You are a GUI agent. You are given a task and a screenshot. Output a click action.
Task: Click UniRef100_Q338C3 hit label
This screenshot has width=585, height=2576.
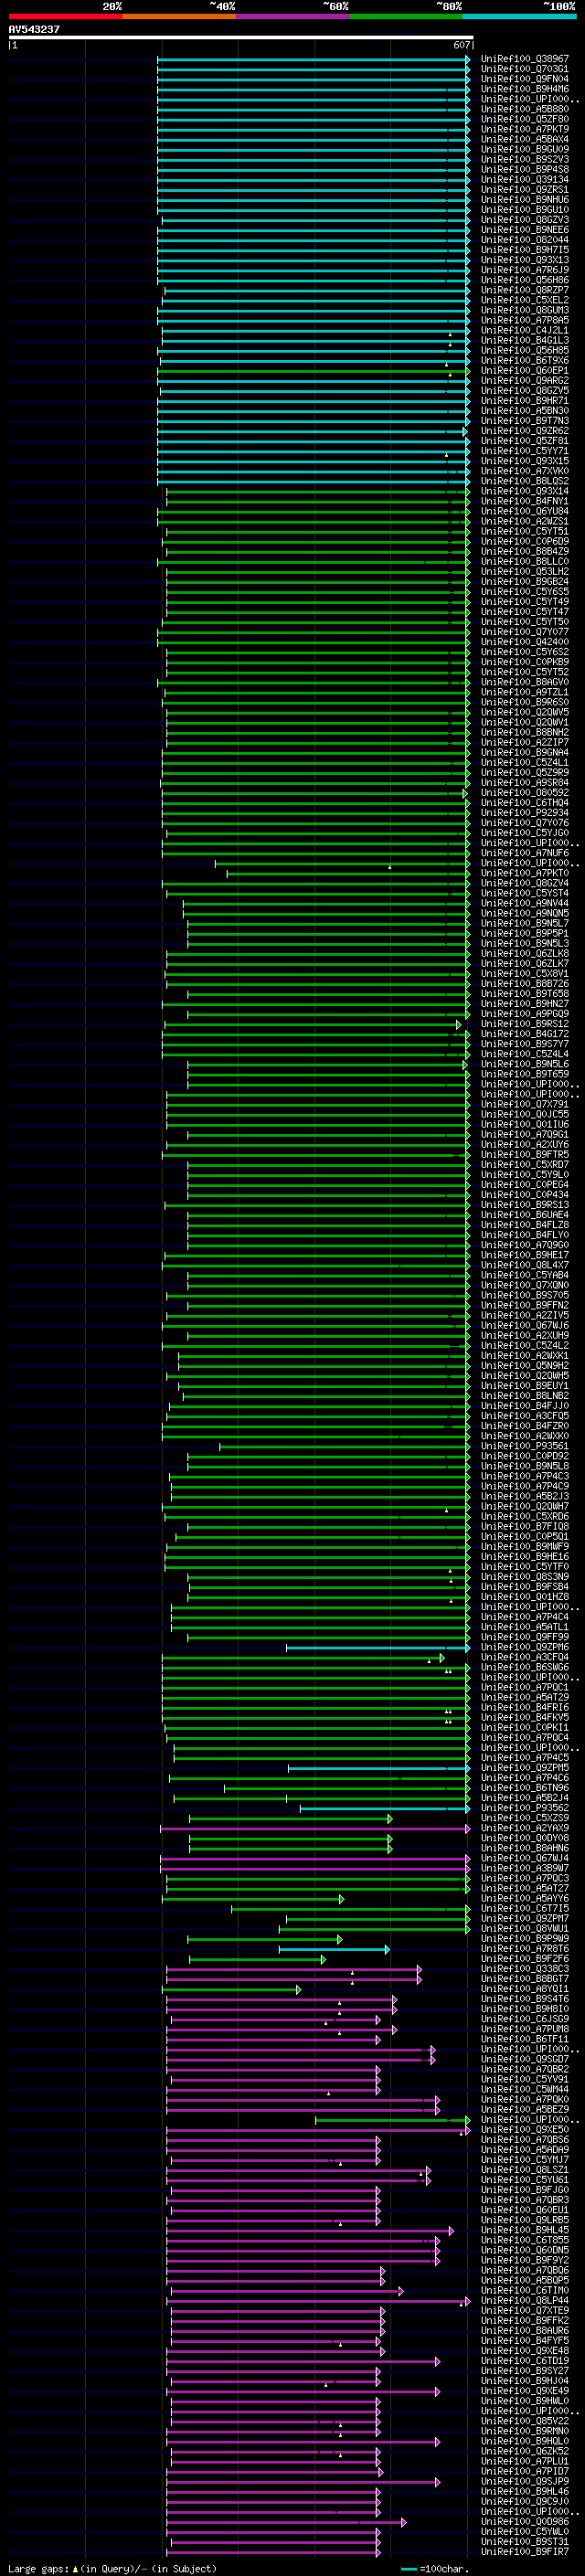(525, 1968)
